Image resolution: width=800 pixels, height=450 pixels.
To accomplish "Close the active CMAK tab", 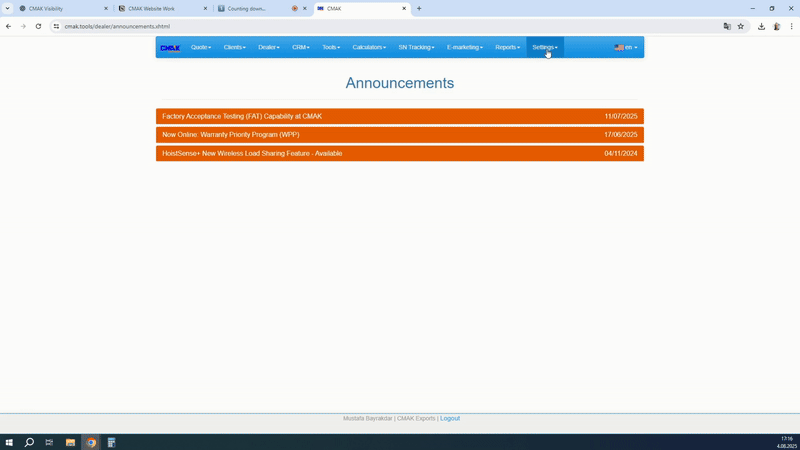I will click(404, 9).
